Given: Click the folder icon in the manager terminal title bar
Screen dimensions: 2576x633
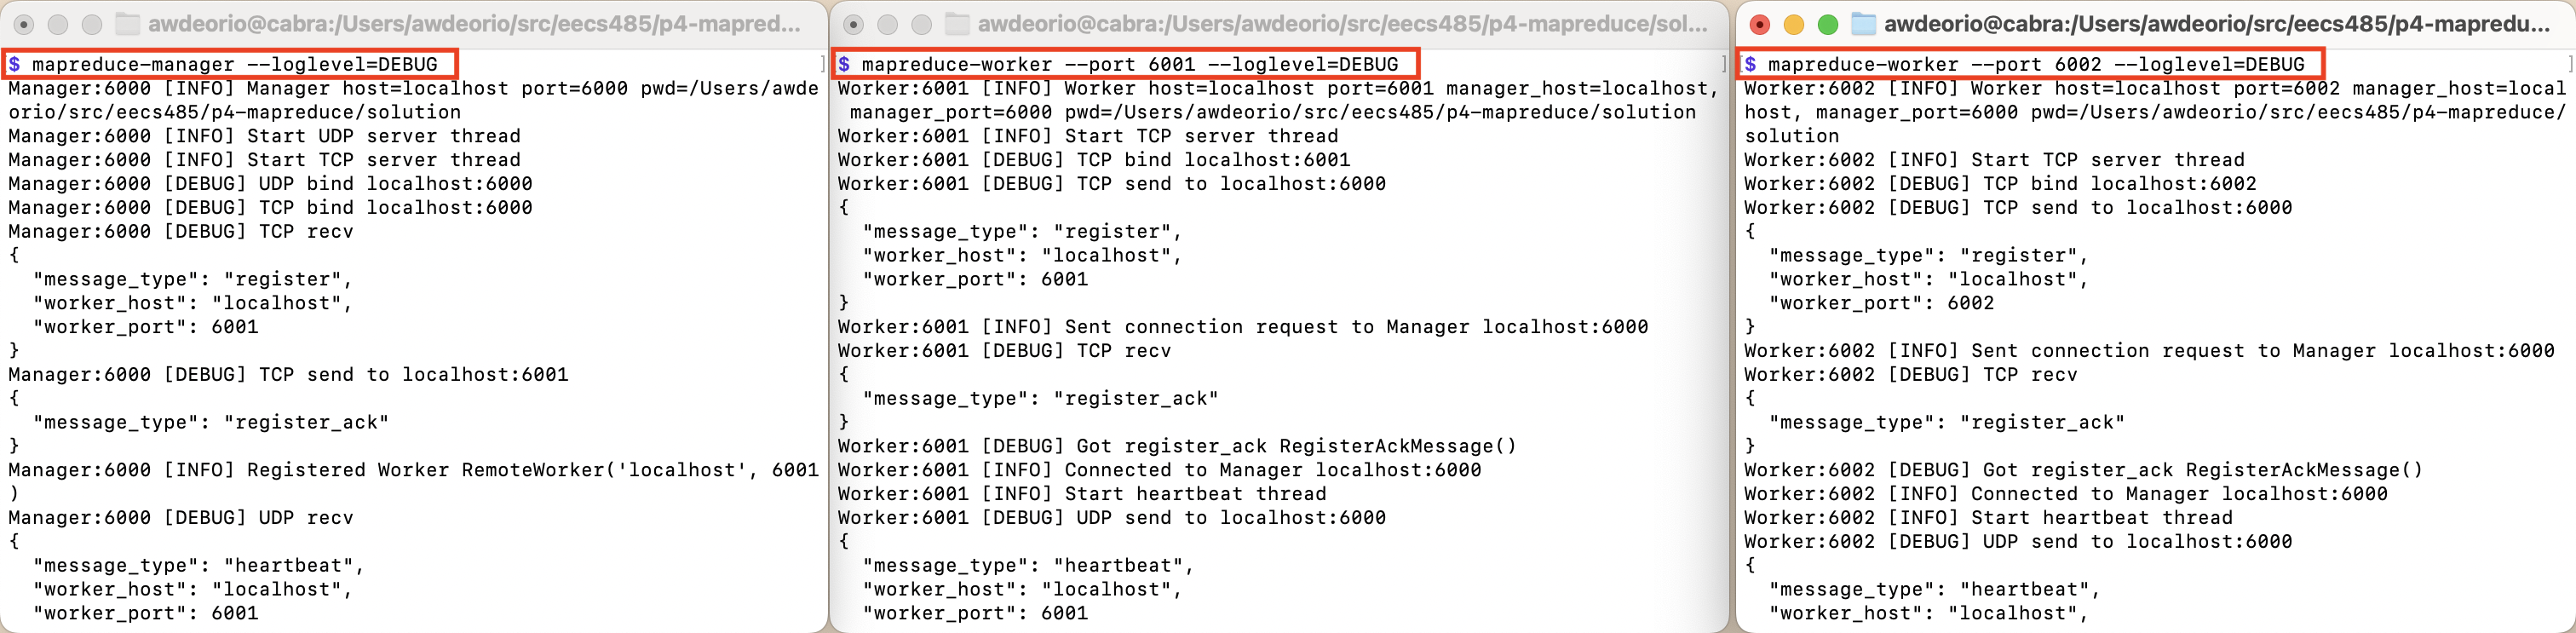Looking at the screenshot, I should click(x=128, y=24).
